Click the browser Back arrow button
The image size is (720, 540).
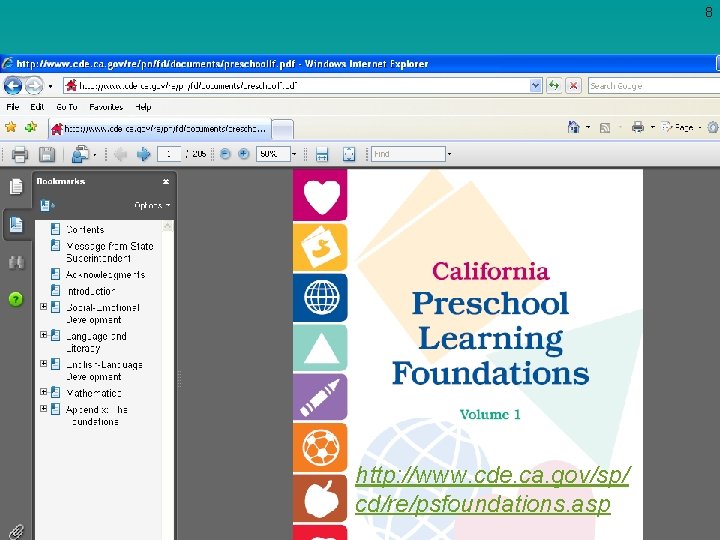point(13,85)
